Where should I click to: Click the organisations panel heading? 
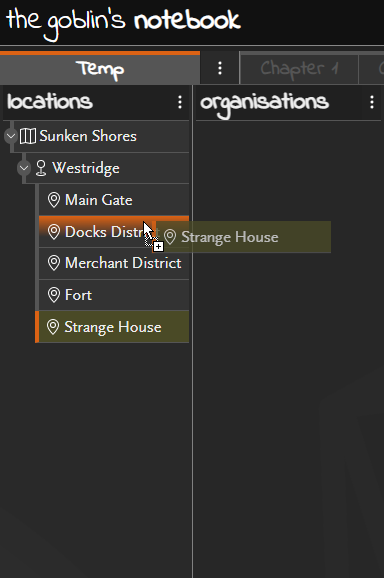[x=264, y=103]
